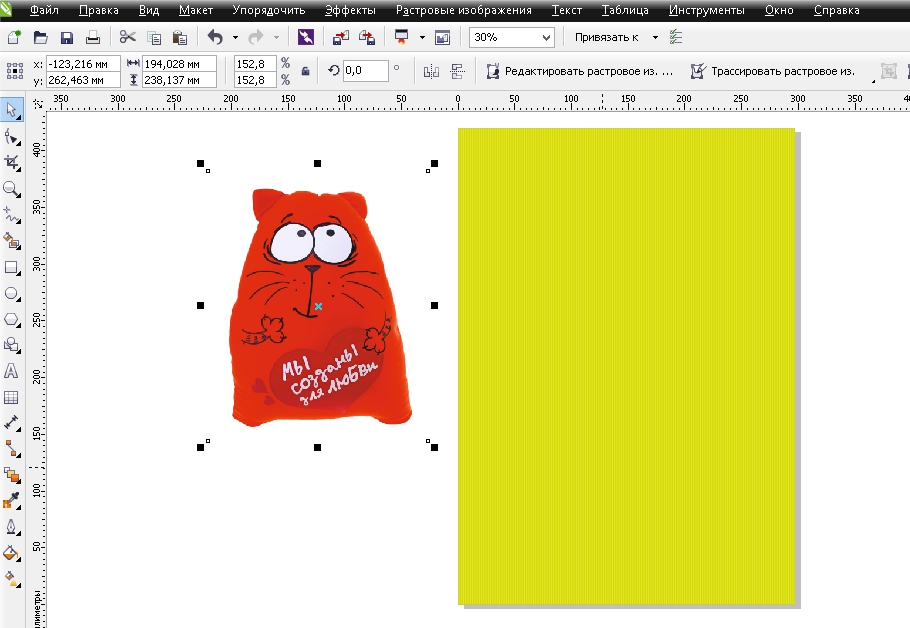The height and width of the screenshot is (628, 910).
Task: Click the Open file folder icon
Action: 41,38
